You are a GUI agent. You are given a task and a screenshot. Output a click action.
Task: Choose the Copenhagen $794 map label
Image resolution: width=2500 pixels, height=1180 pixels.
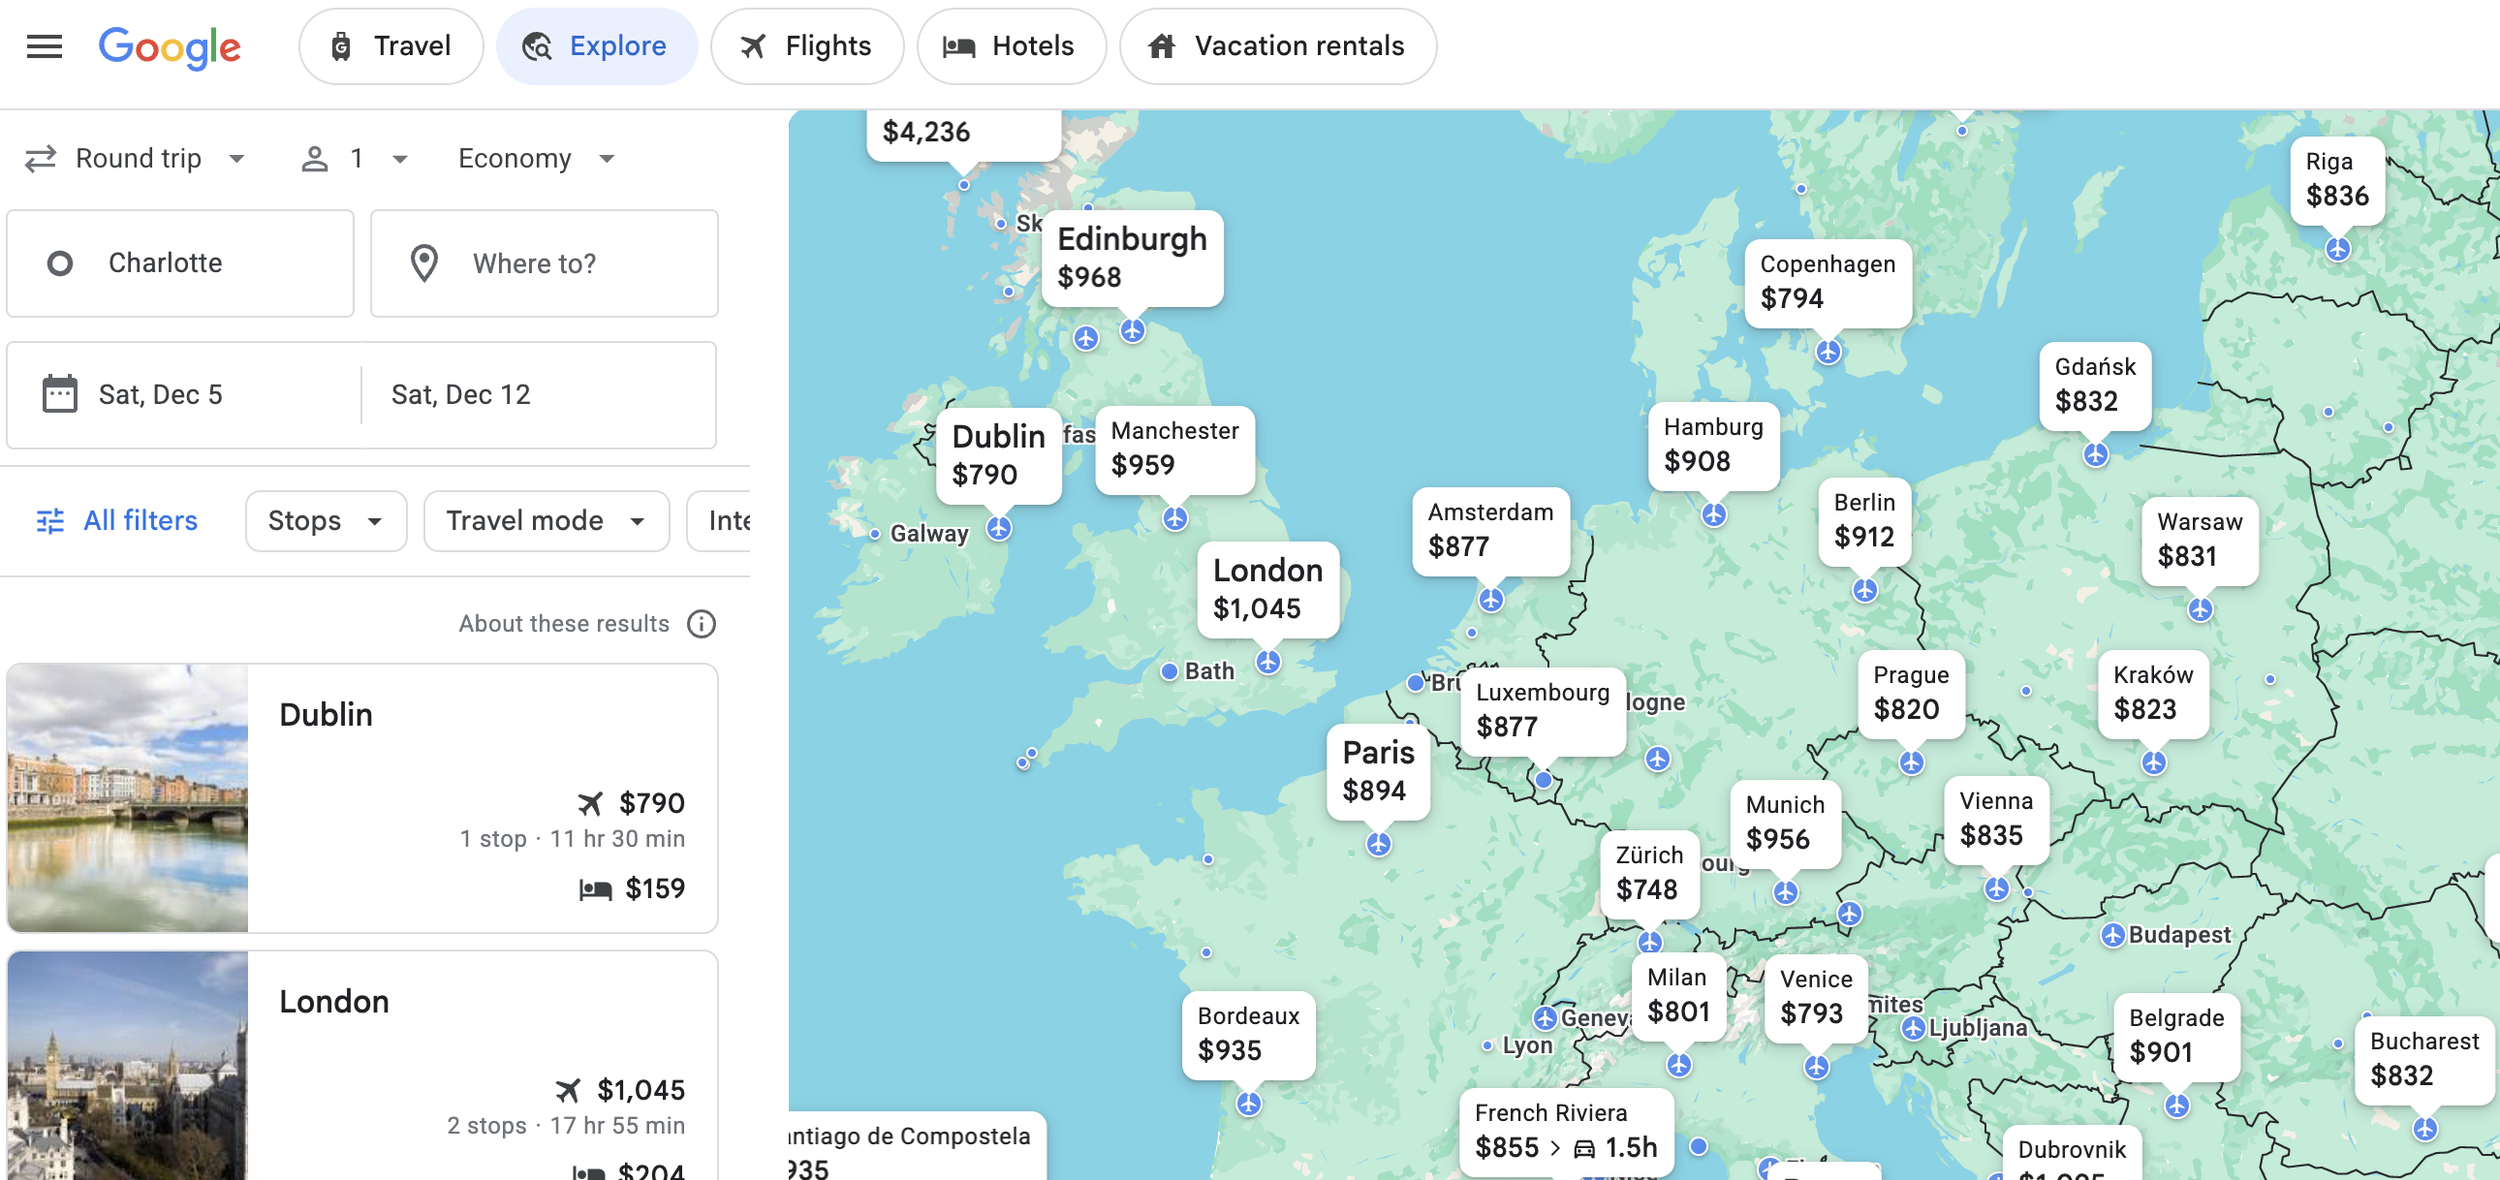(x=1828, y=282)
